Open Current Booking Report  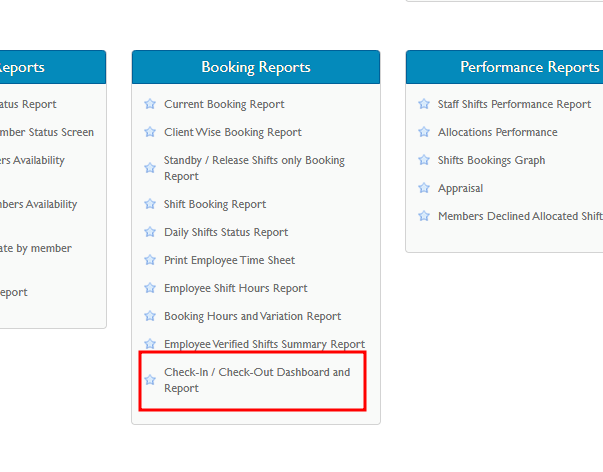(224, 104)
